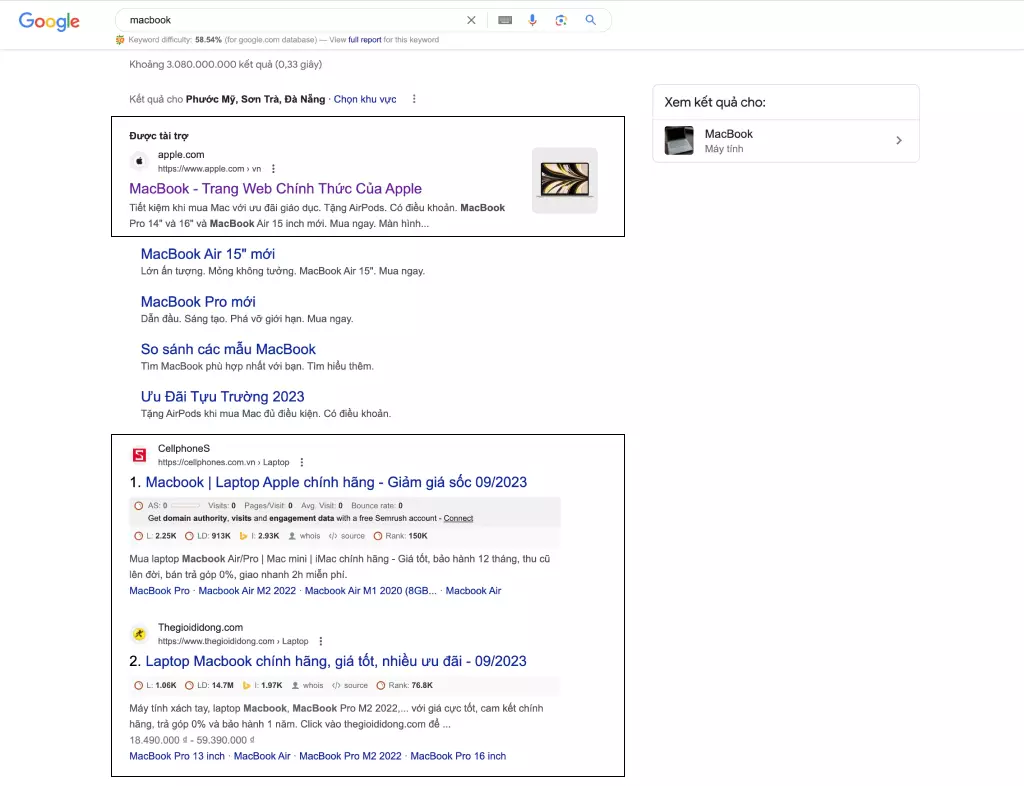Click Chọn khu vực link

[x=365, y=99]
